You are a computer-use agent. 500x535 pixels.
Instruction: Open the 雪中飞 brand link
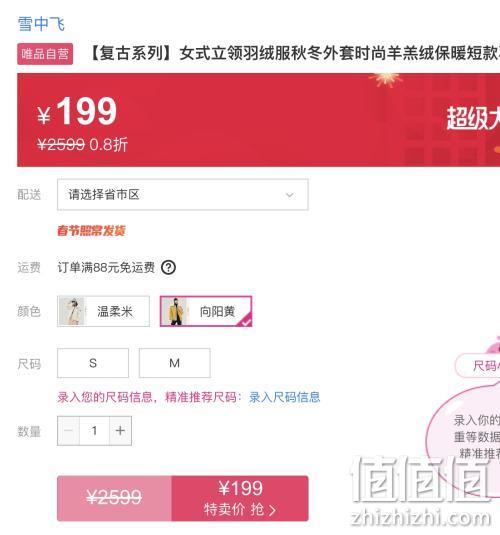click(41, 24)
